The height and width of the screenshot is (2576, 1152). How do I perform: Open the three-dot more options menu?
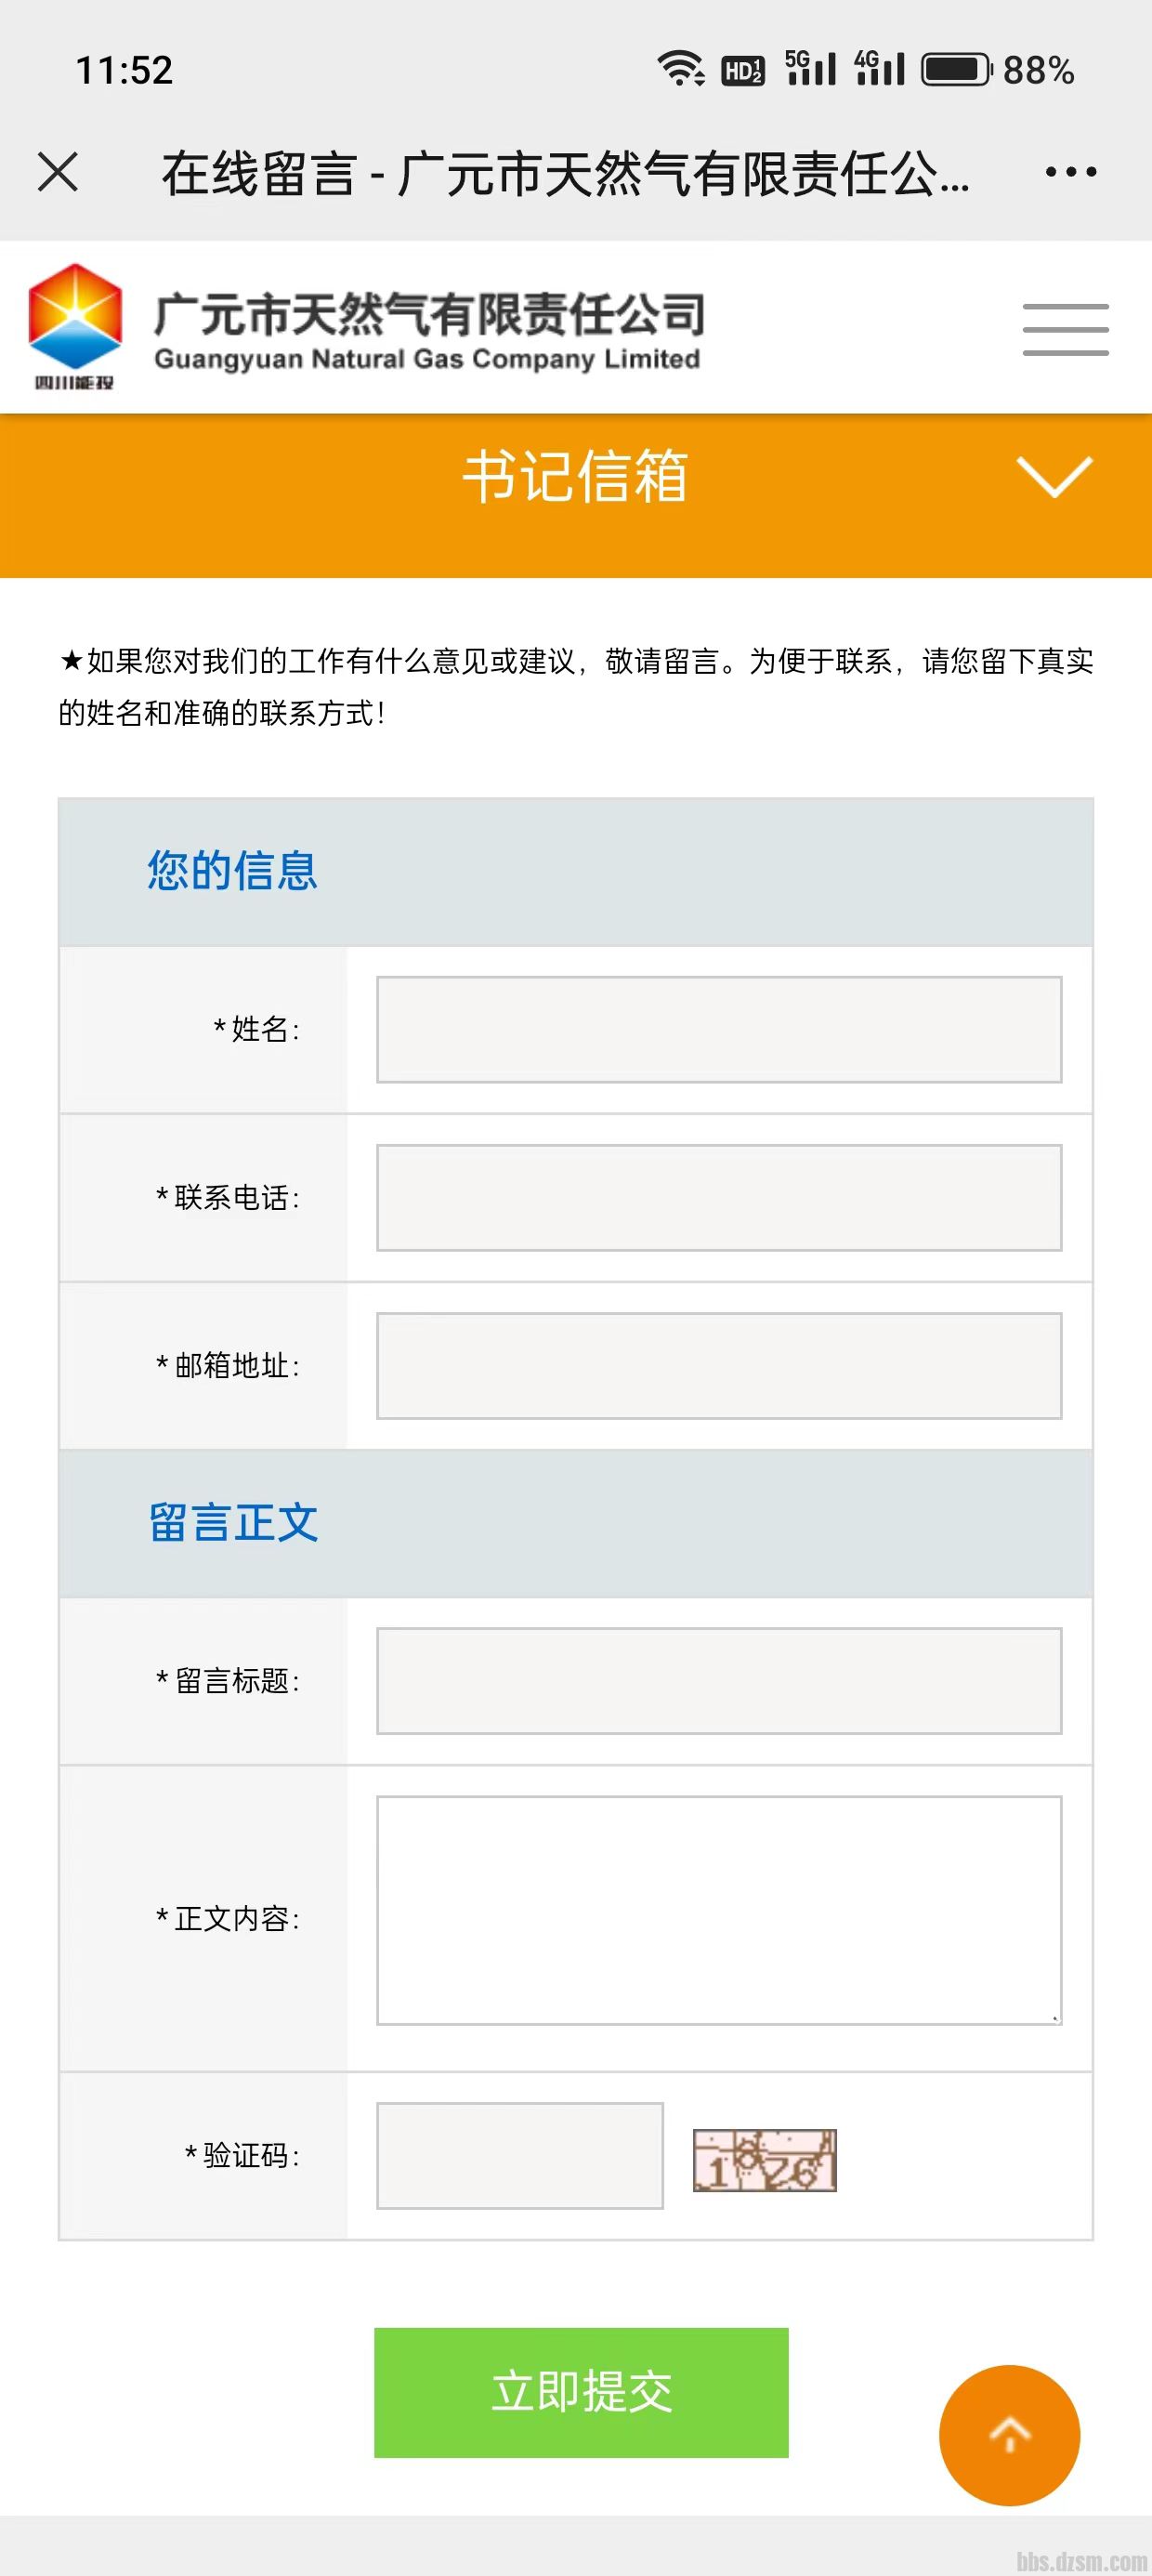[x=1070, y=172]
